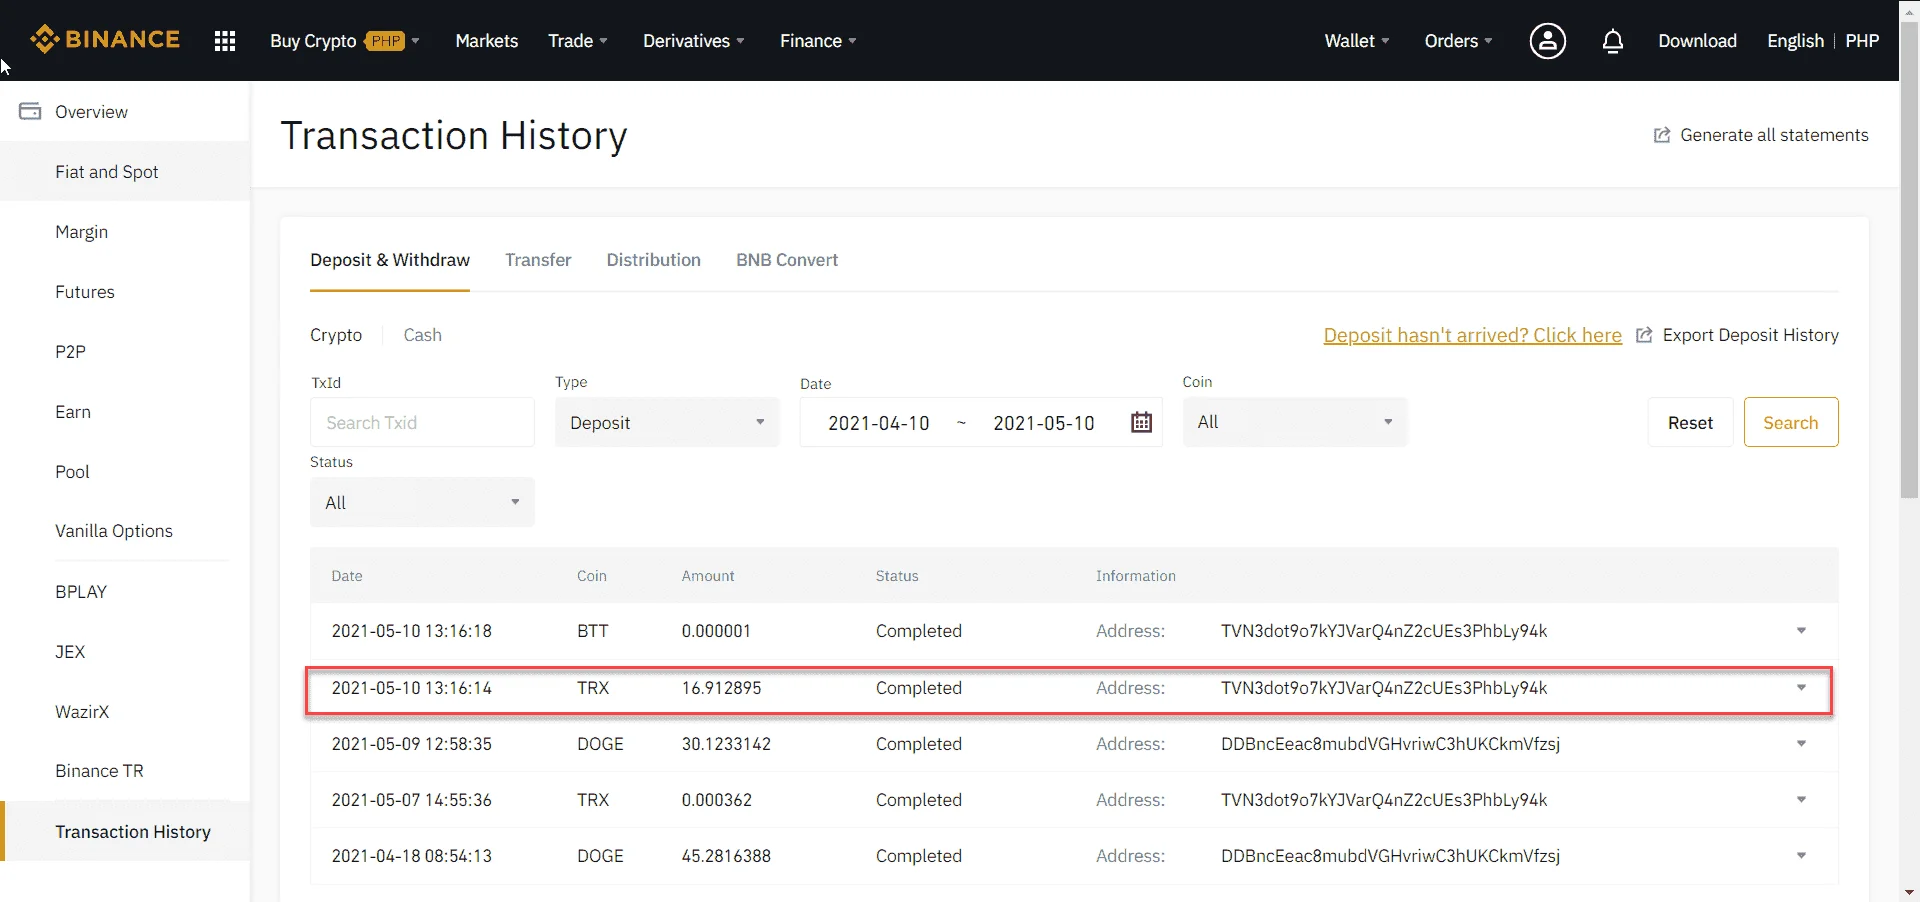Click the page vertical scrollbar thumb
1920x902 pixels.
point(1909,260)
